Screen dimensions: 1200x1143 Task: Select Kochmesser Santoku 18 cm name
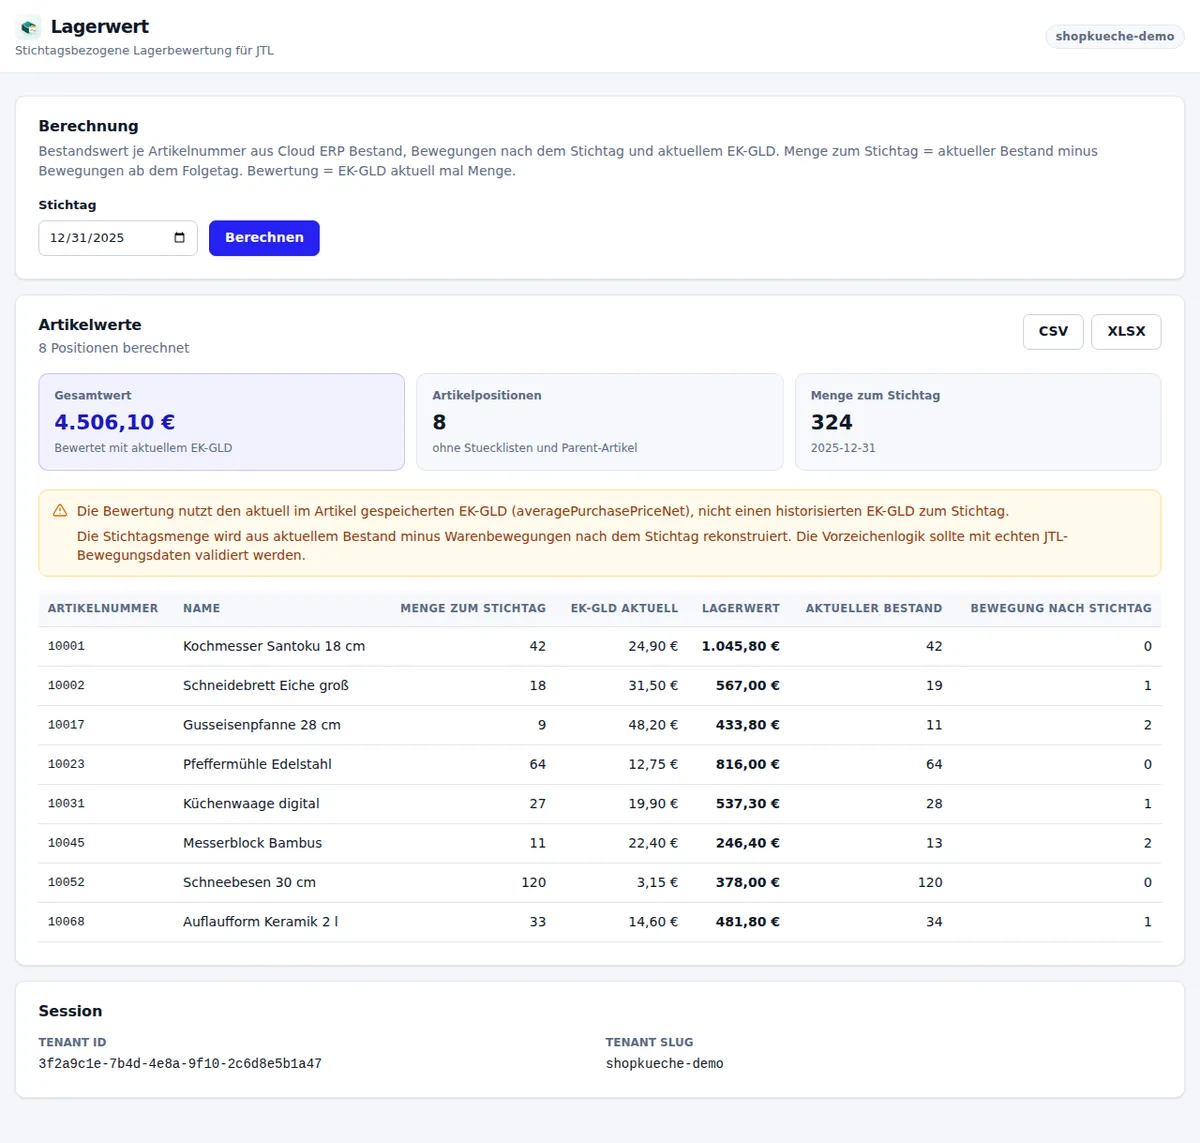[x=274, y=646]
